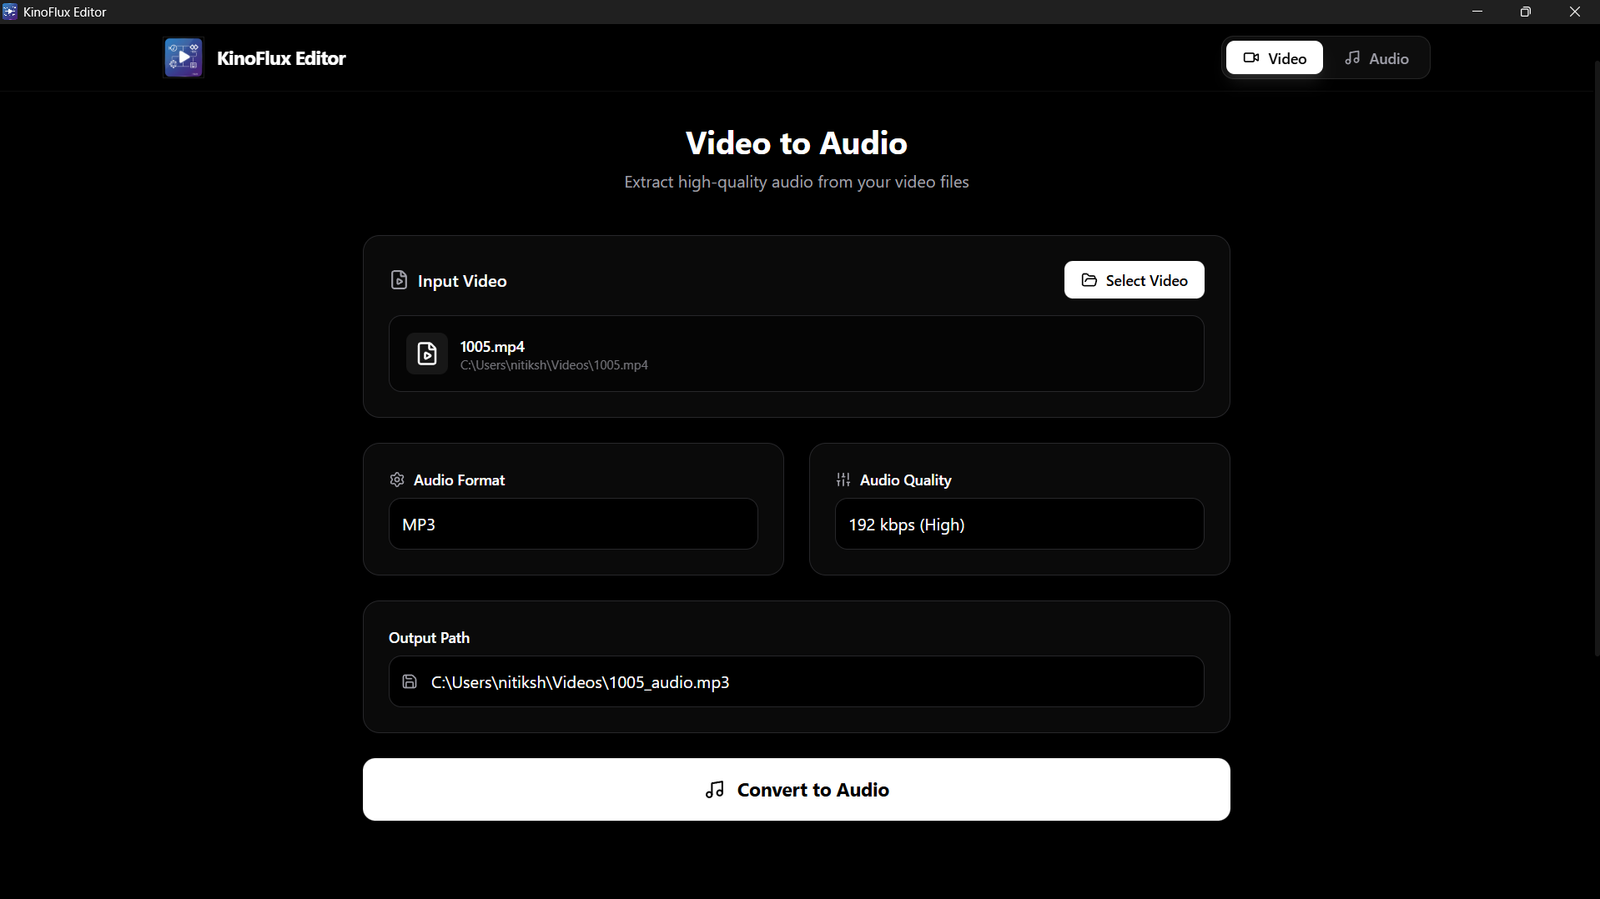Restore down the KinoFlux Editor window
This screenshot has height=899, width=1600.
click(x=1525, y=12)
